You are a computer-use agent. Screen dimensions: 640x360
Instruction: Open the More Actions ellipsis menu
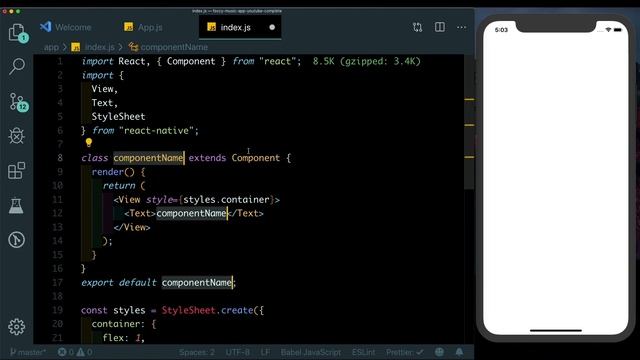click(x=462, y=27)
